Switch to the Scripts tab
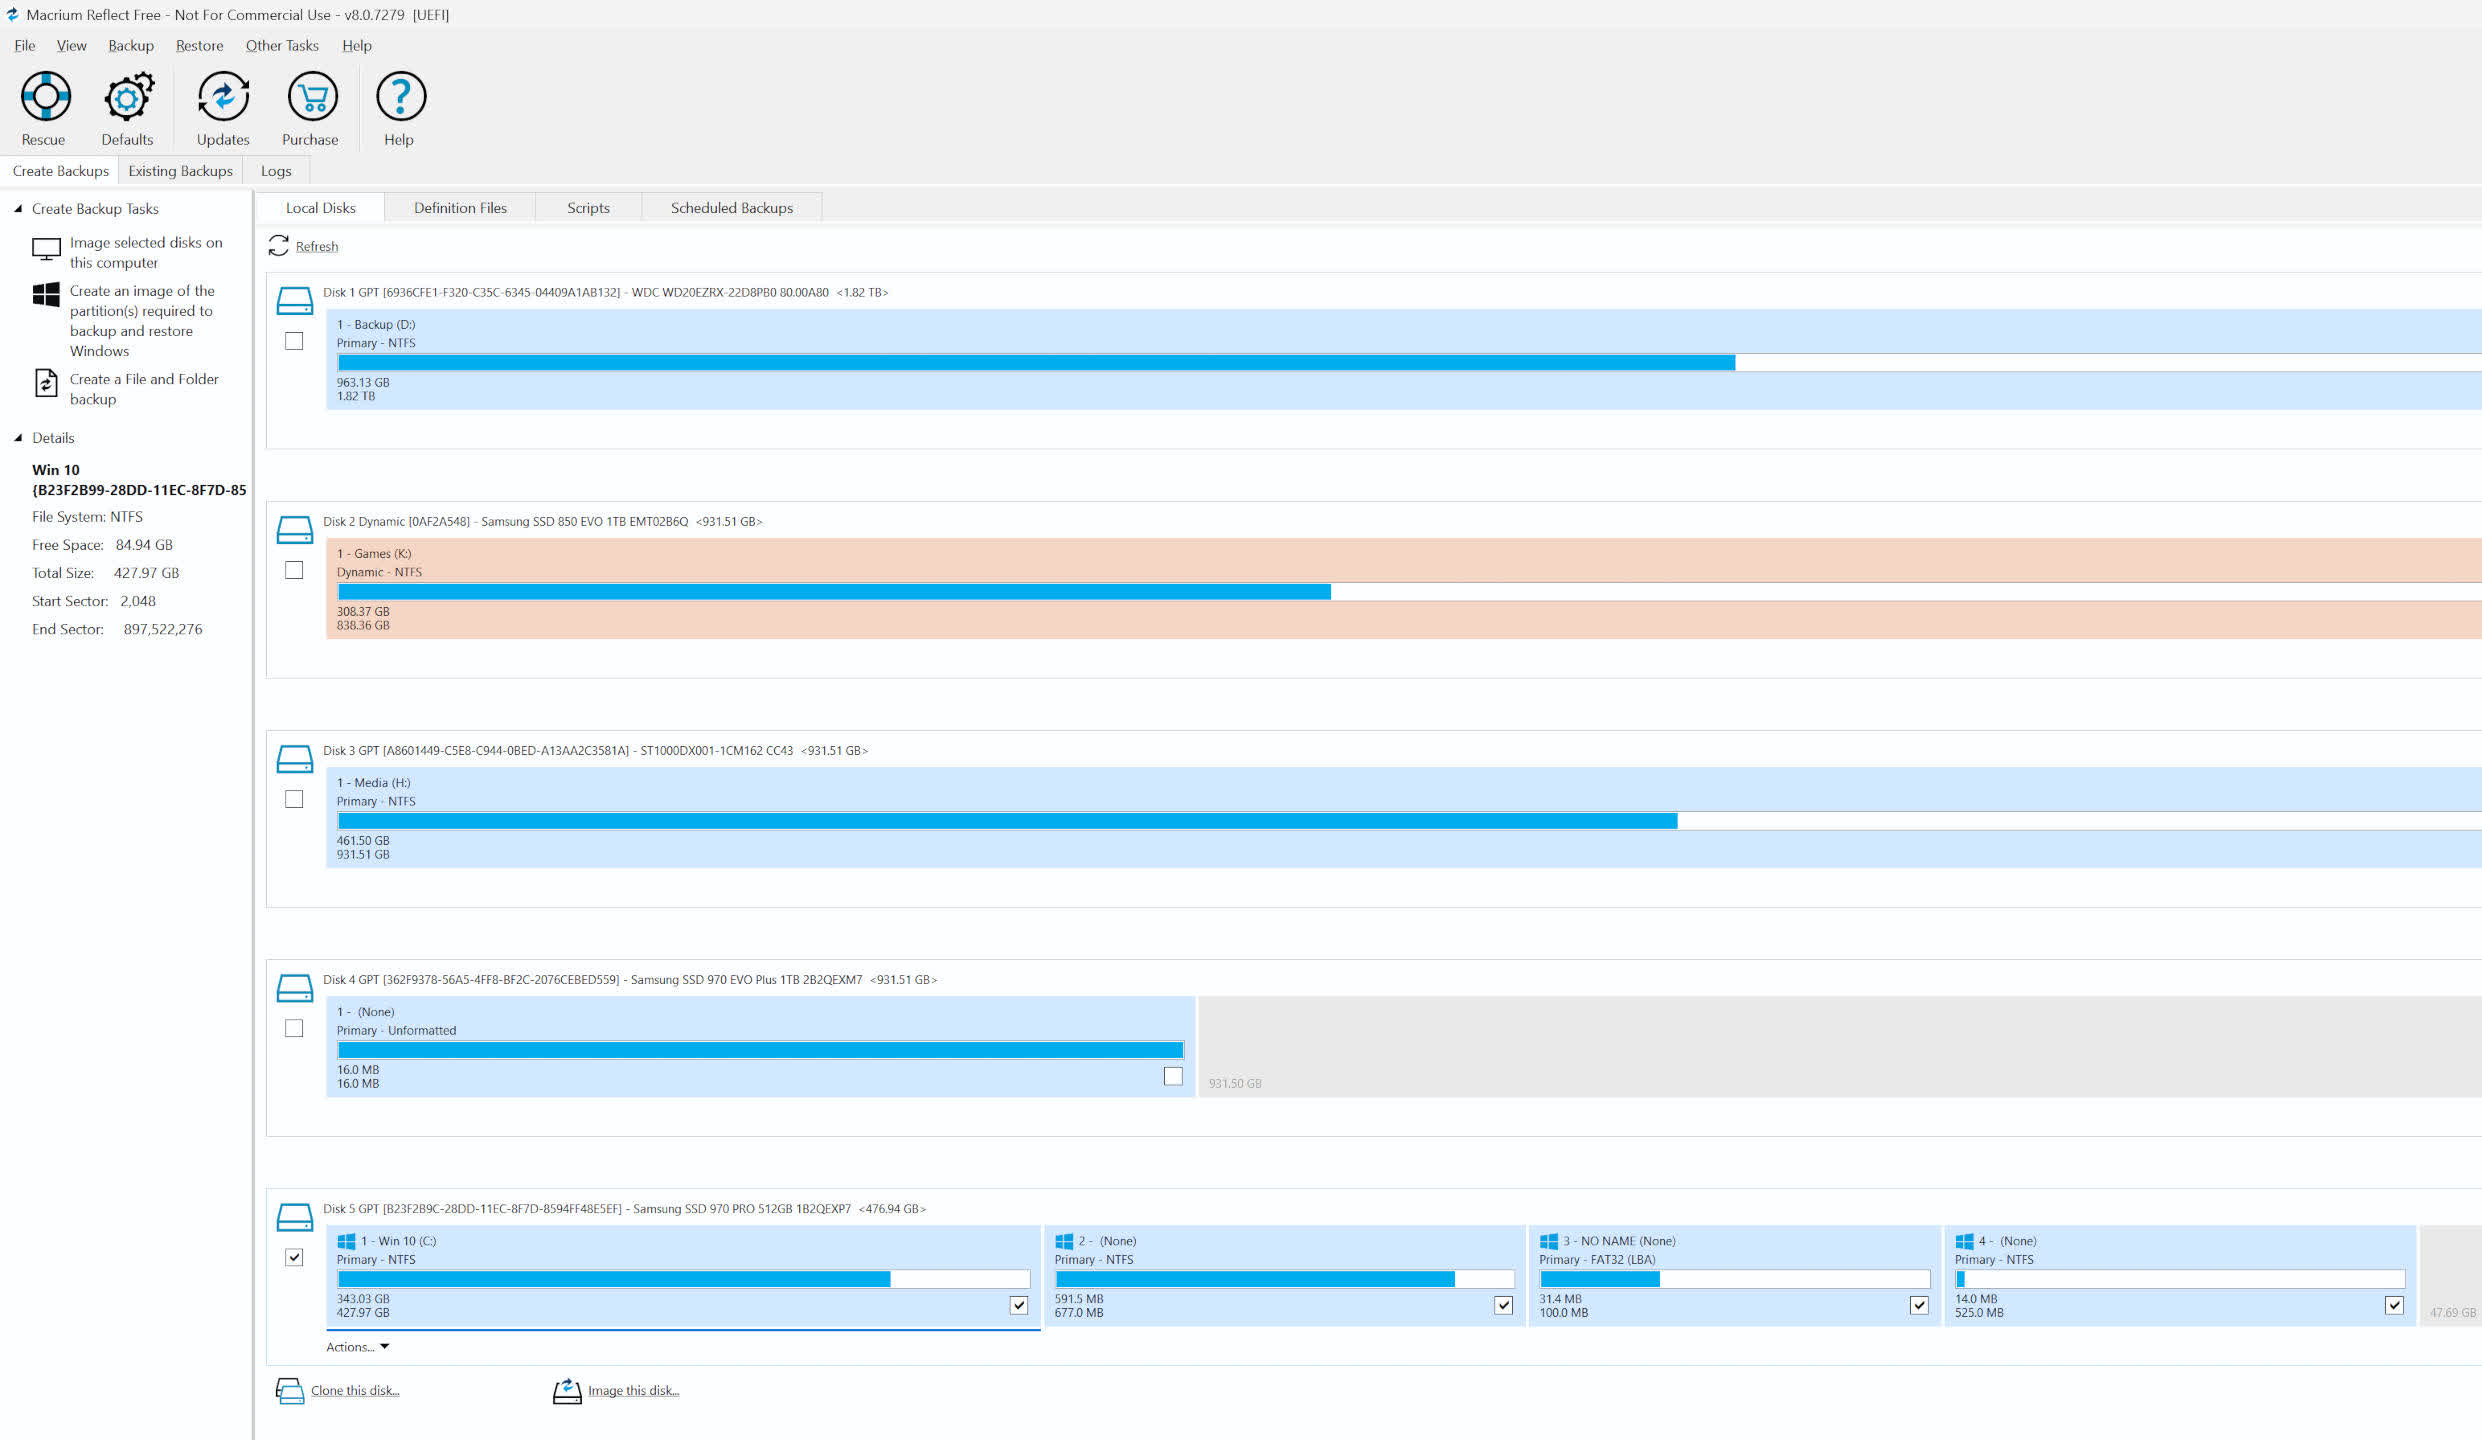The width and height of the screenshot is (2482, 1440). pos(588,208)
